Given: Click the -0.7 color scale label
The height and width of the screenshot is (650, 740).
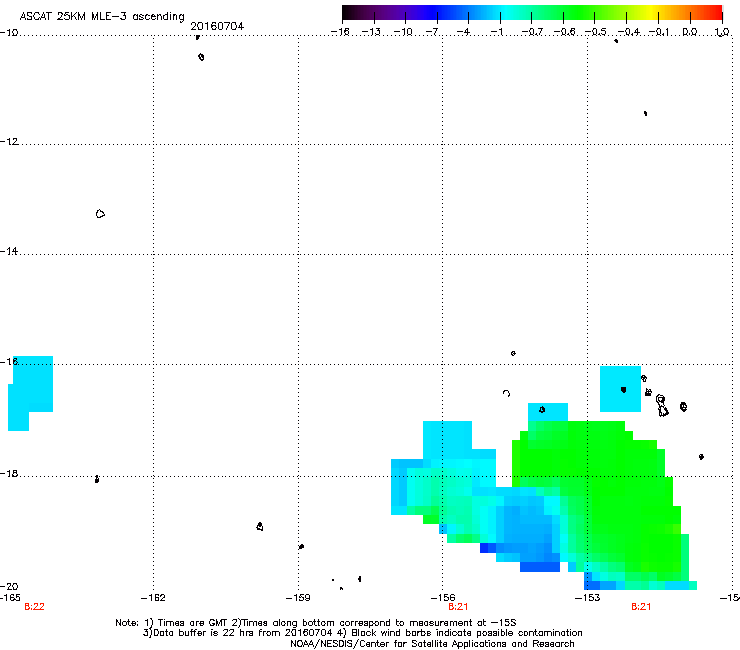Looking at the screenshot, I should tap(532, 32).
